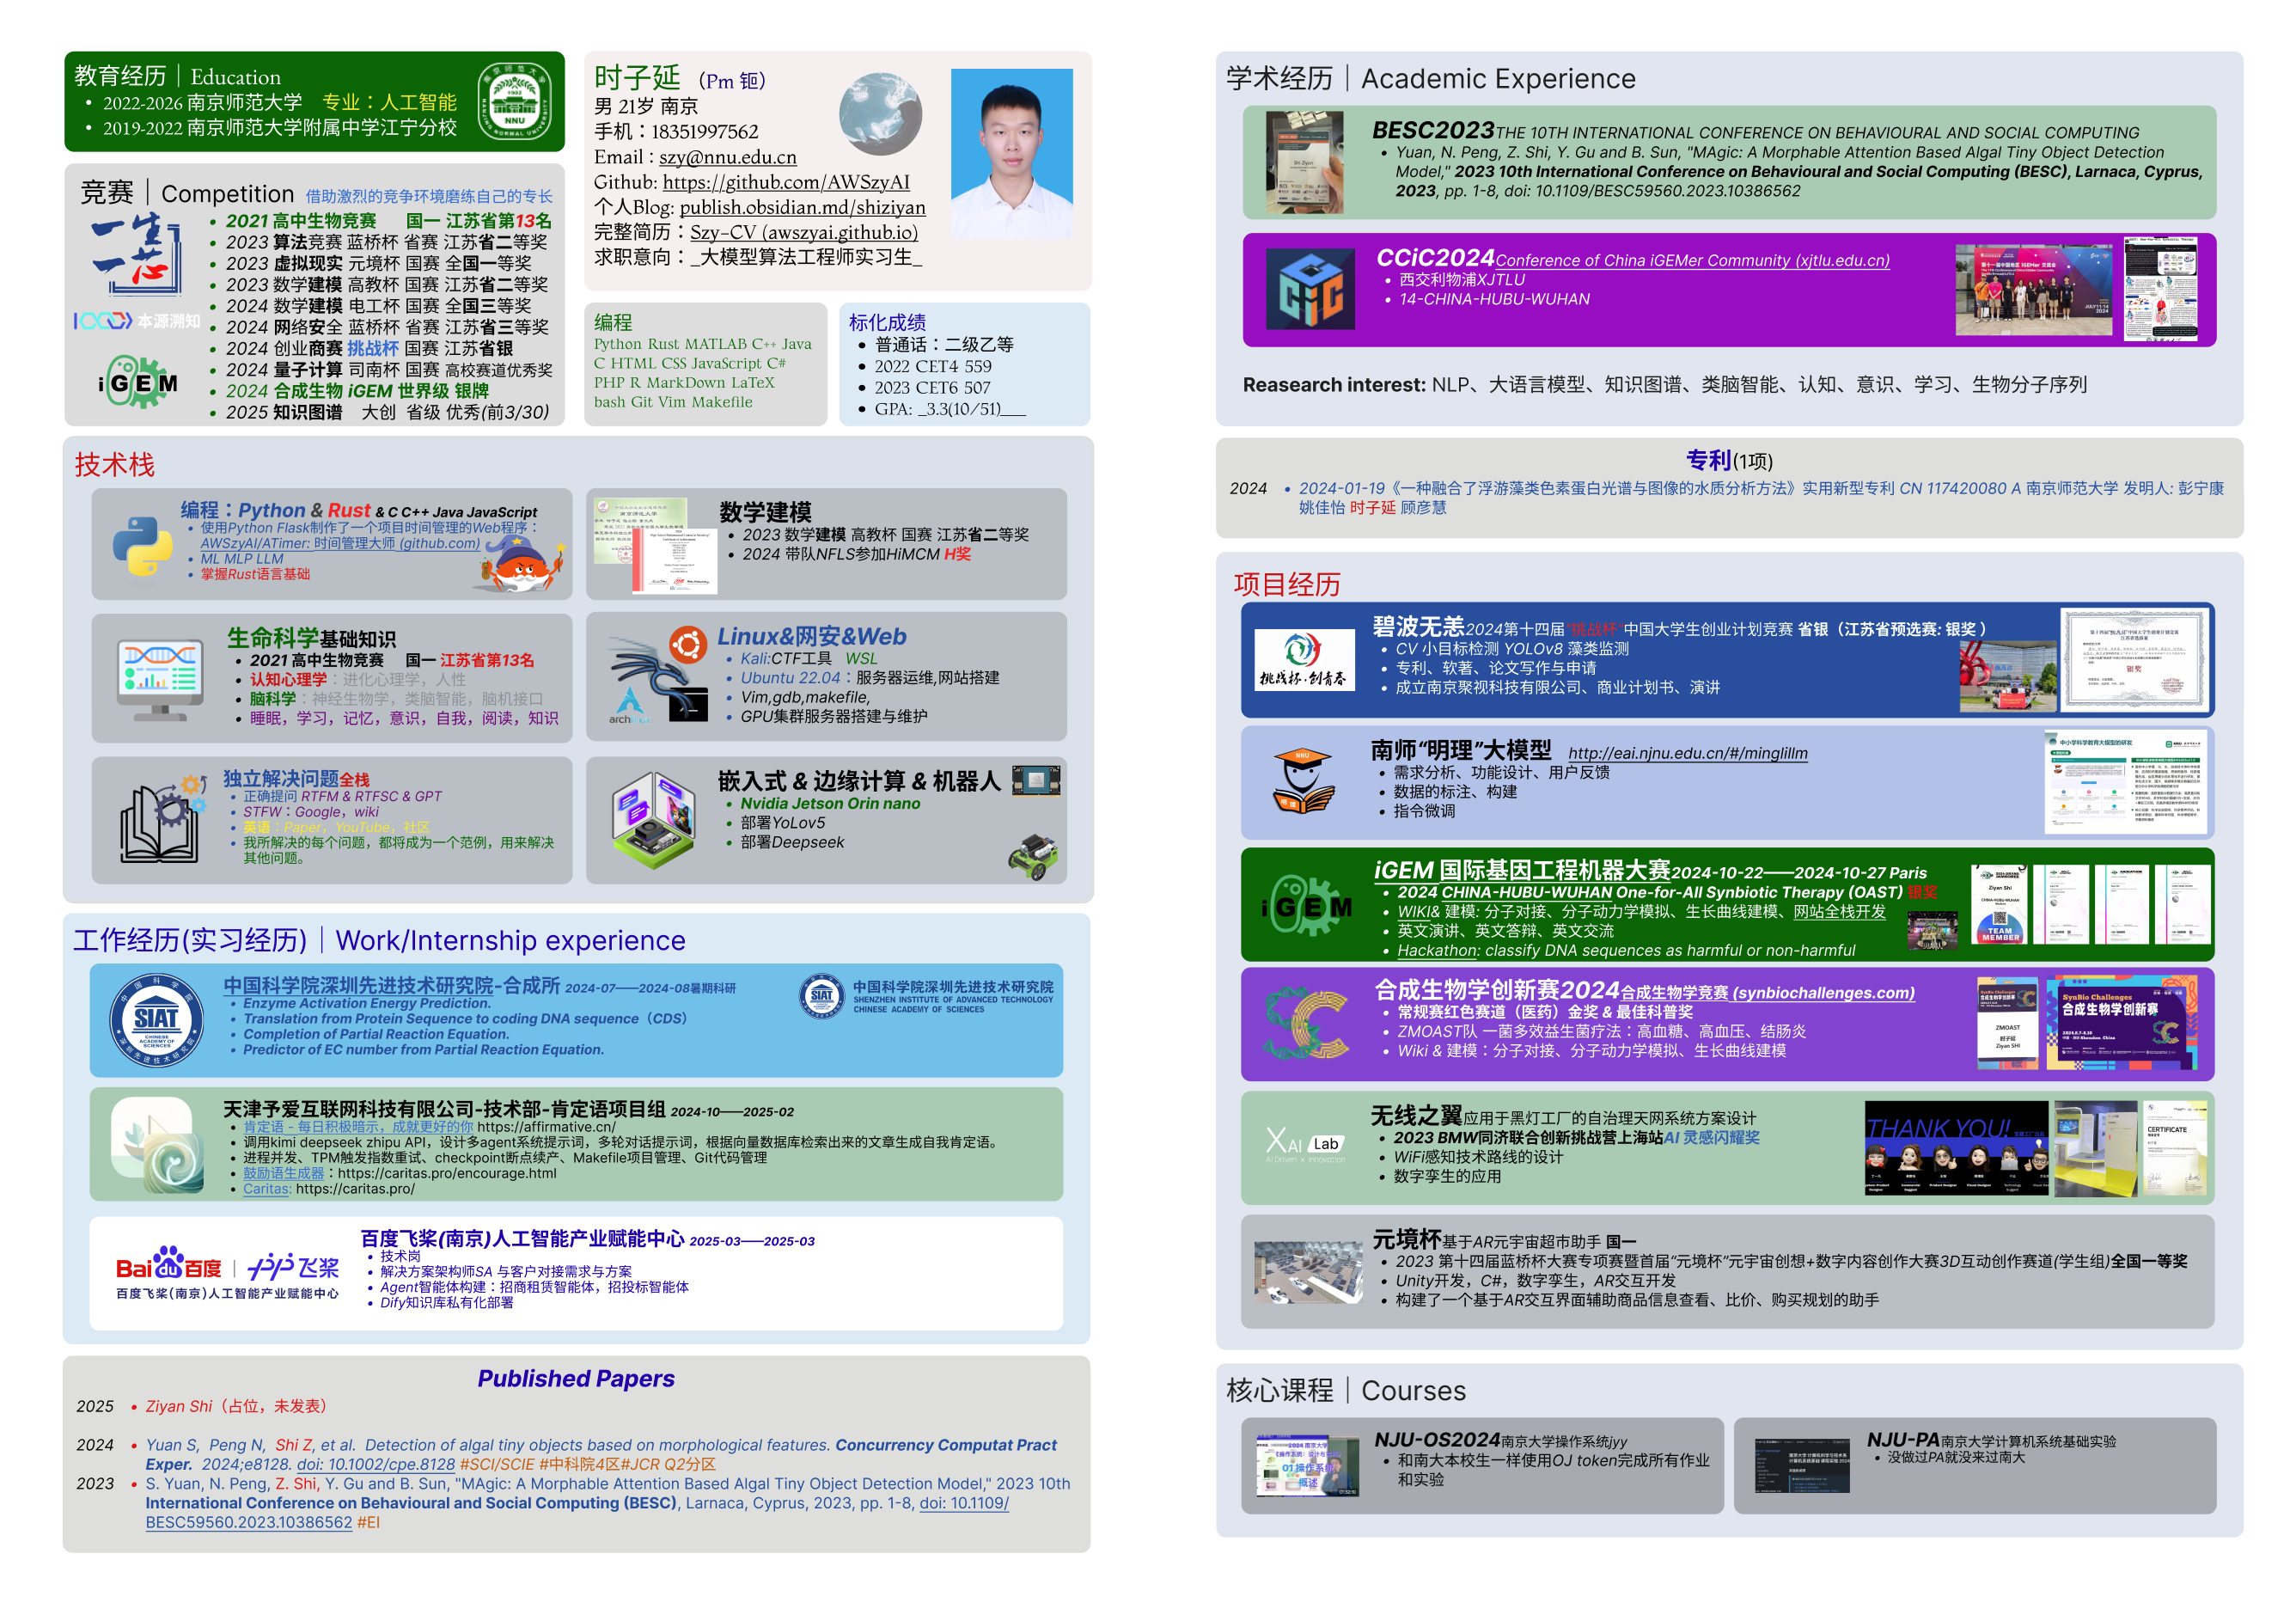Click the phone number 18351997562
Image resolution: width=2296 pixels, height=1621 pixels.
pyautogui.click(x=705, y=132)
